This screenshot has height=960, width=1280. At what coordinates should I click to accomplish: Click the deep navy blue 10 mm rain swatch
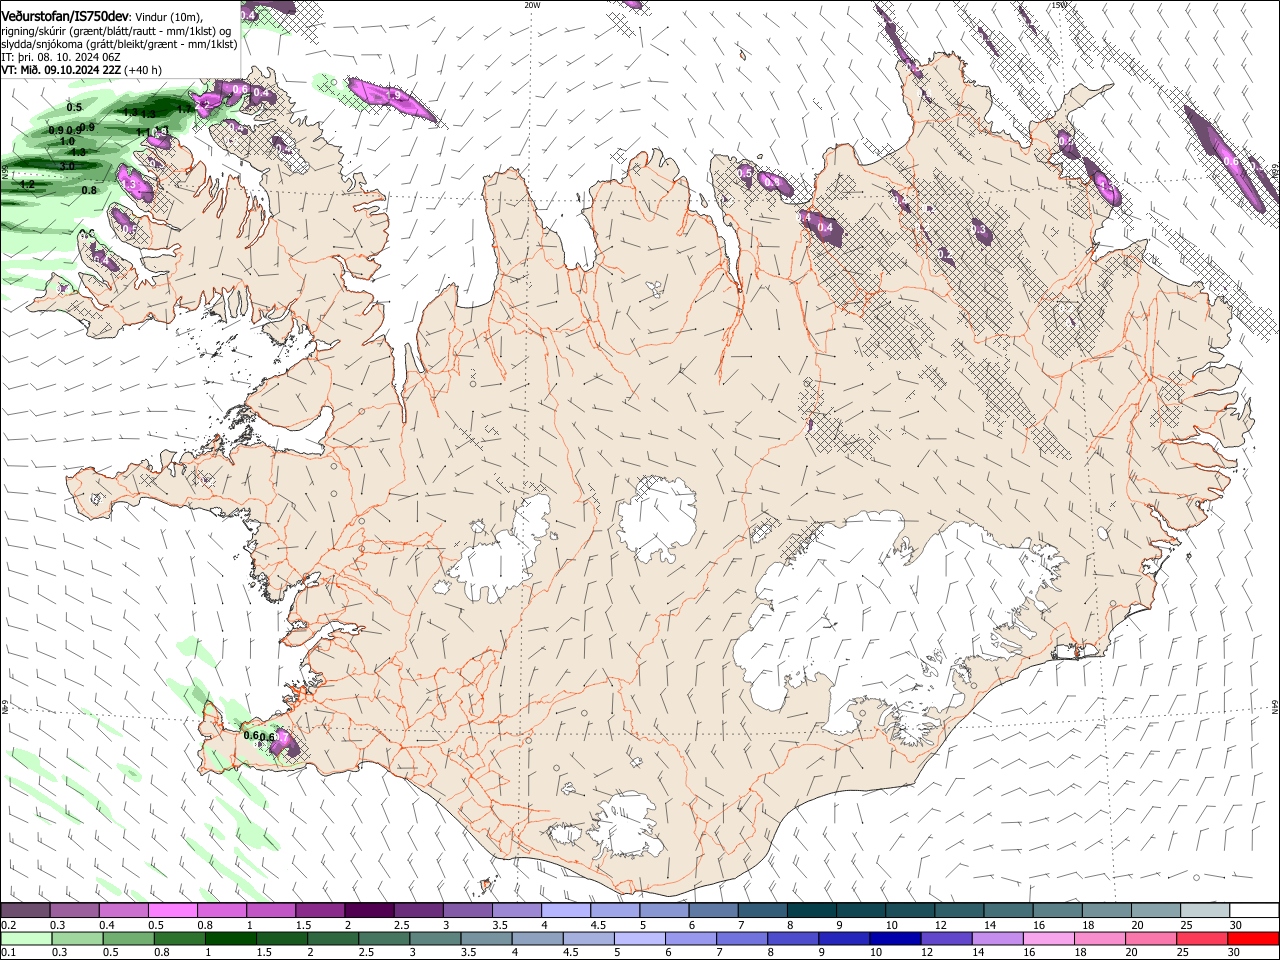[x=893, y=938]
